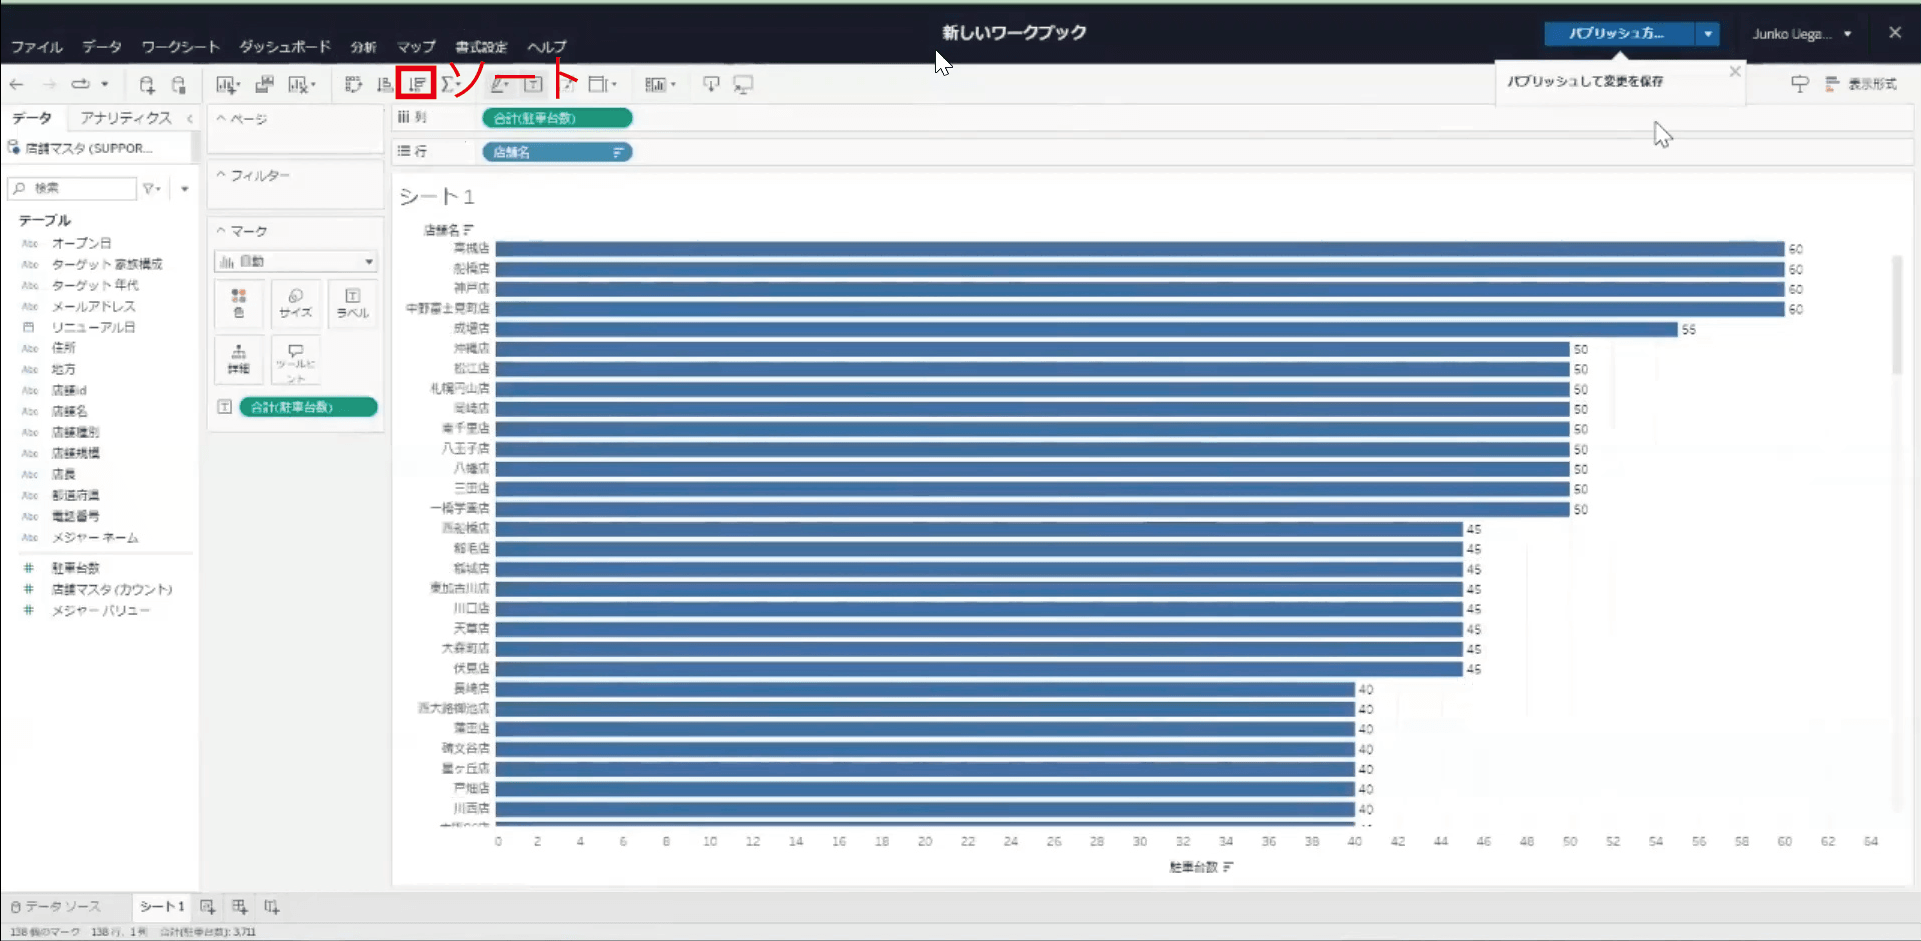This screenshot has height=941, width=1921.
Task: Open the Color mark card
Action: tap(238, 303)
